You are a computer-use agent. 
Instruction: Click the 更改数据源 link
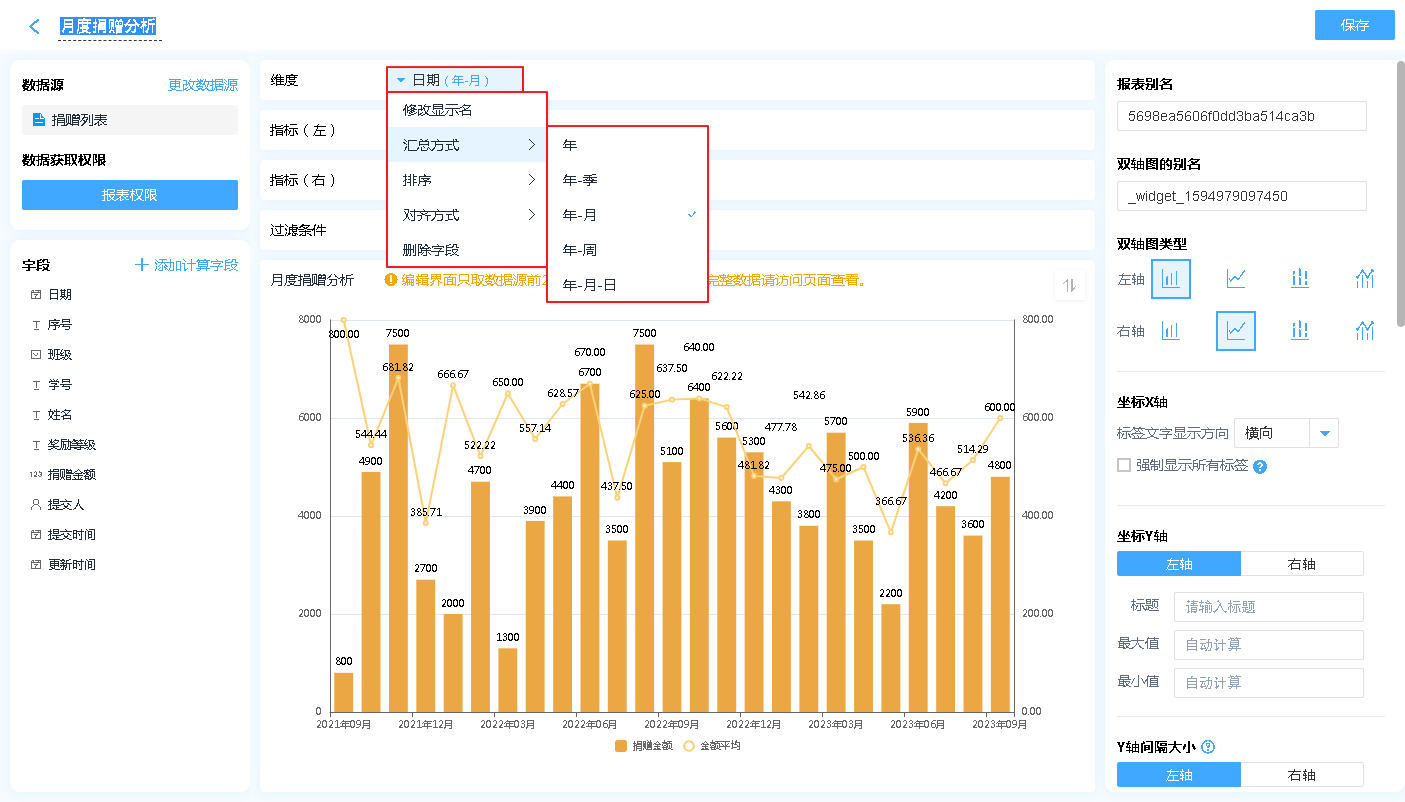pos(203,86)
